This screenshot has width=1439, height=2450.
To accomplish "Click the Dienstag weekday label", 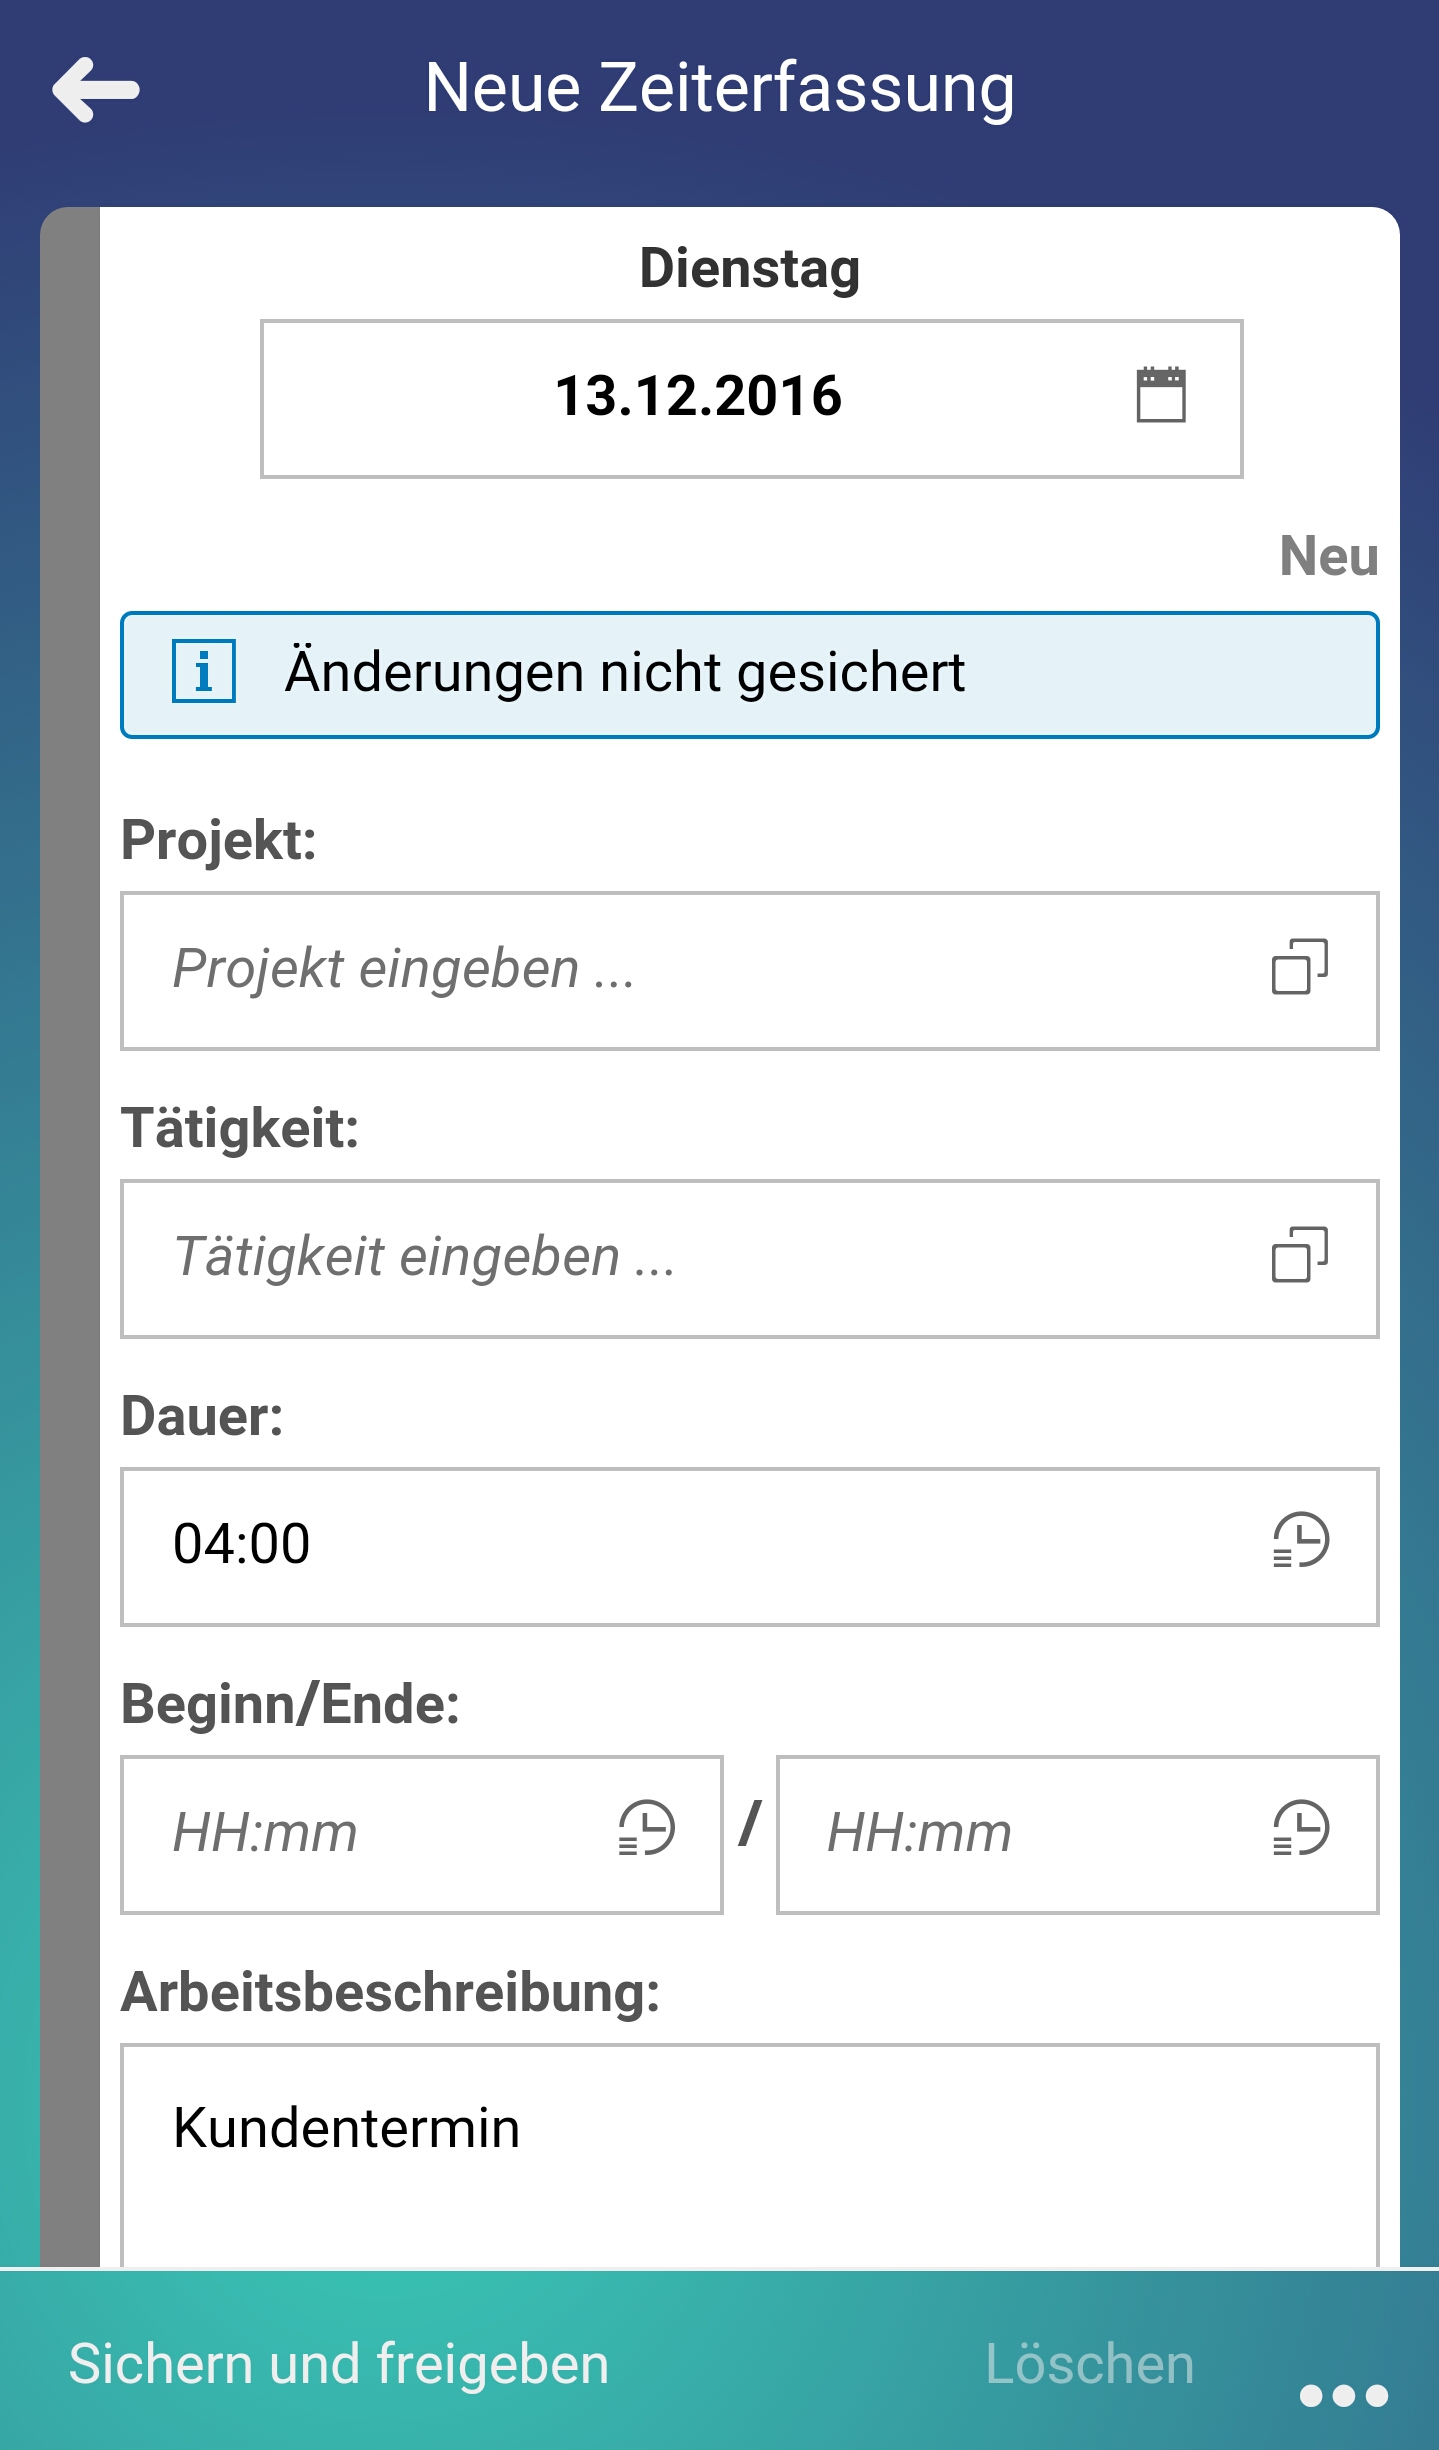I will [x=749, y=268].
